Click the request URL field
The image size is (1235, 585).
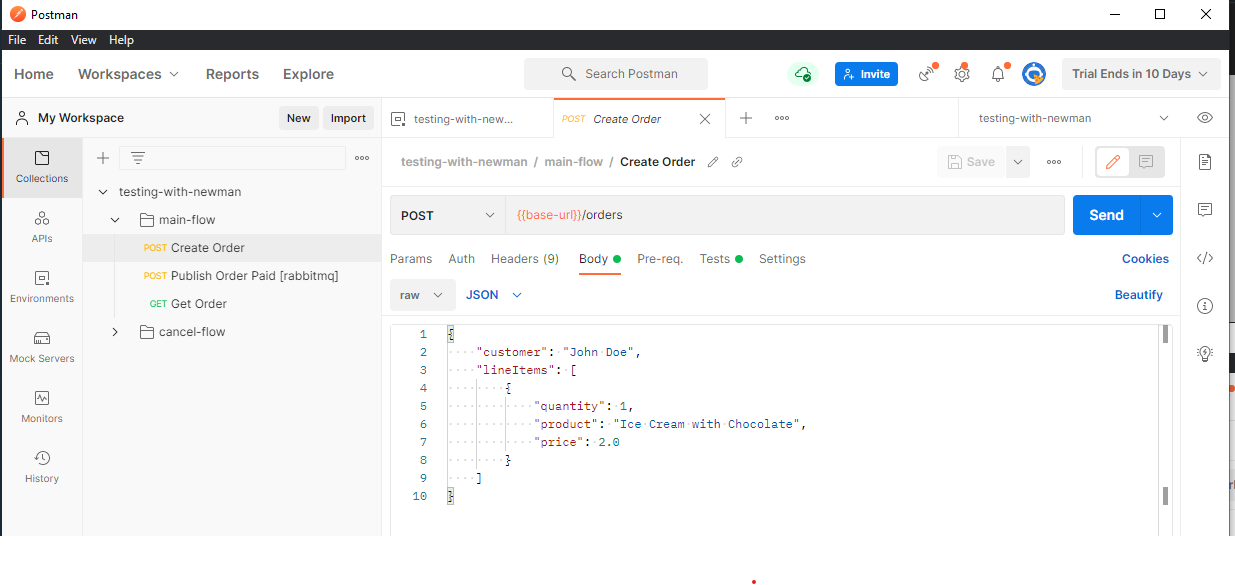pos(784,215)
